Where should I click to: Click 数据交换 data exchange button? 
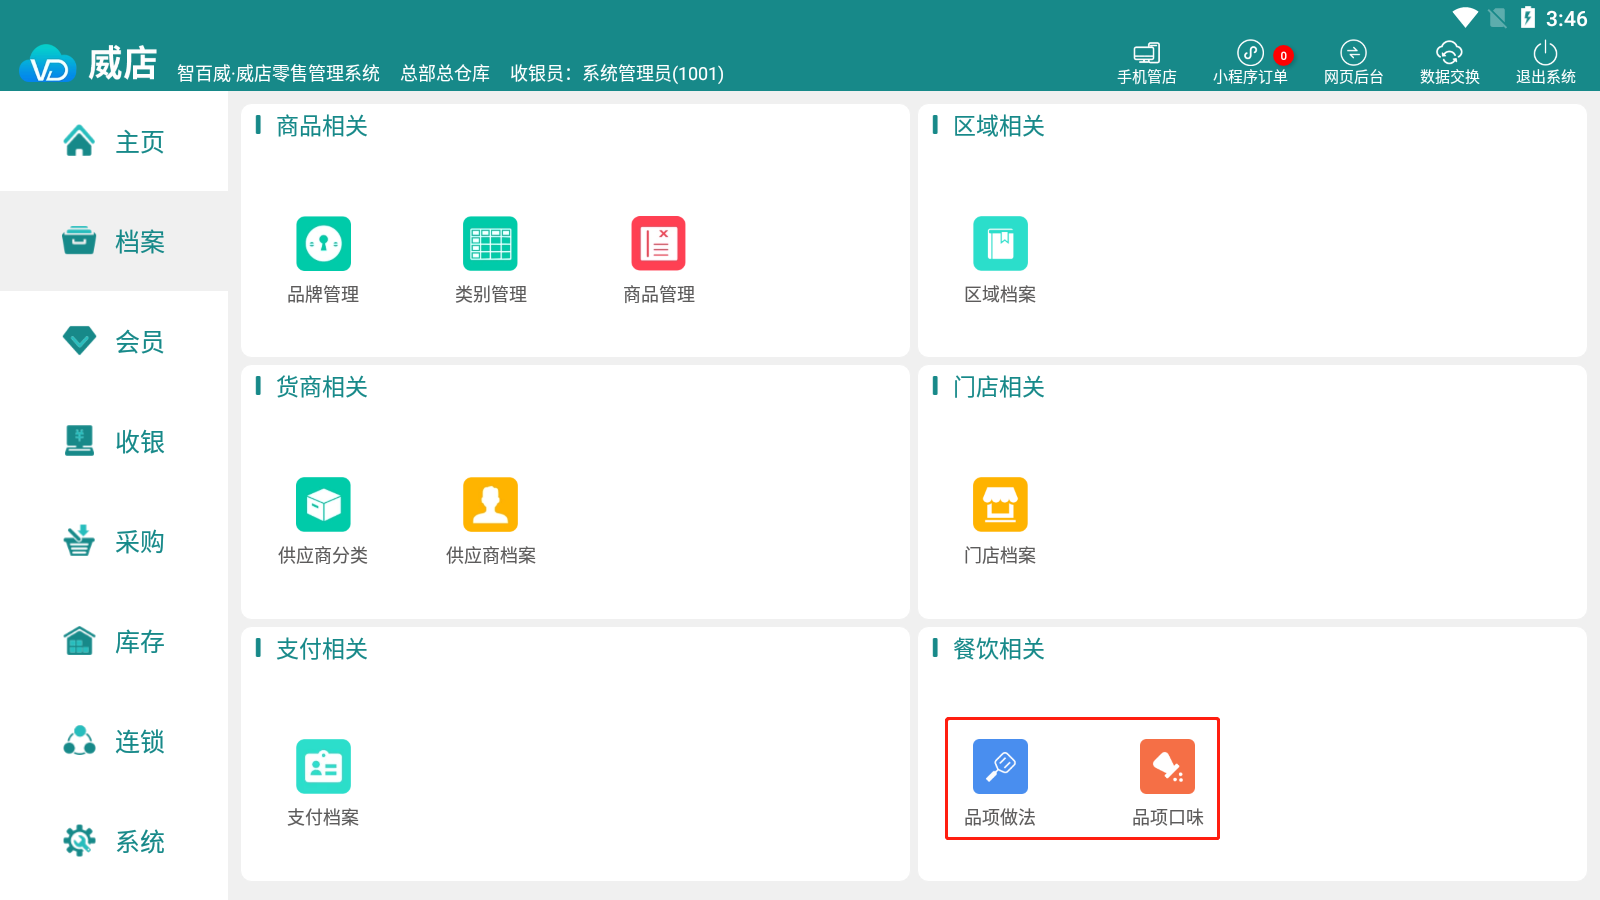pos(1449,63)
